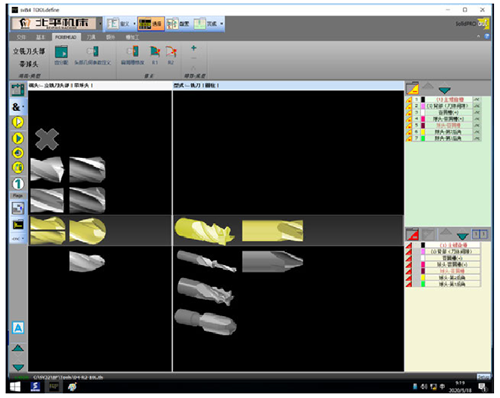Expand the last top toolbar button's dropdown arrow
Screen dimensions: 500x398
click(222, 24)
